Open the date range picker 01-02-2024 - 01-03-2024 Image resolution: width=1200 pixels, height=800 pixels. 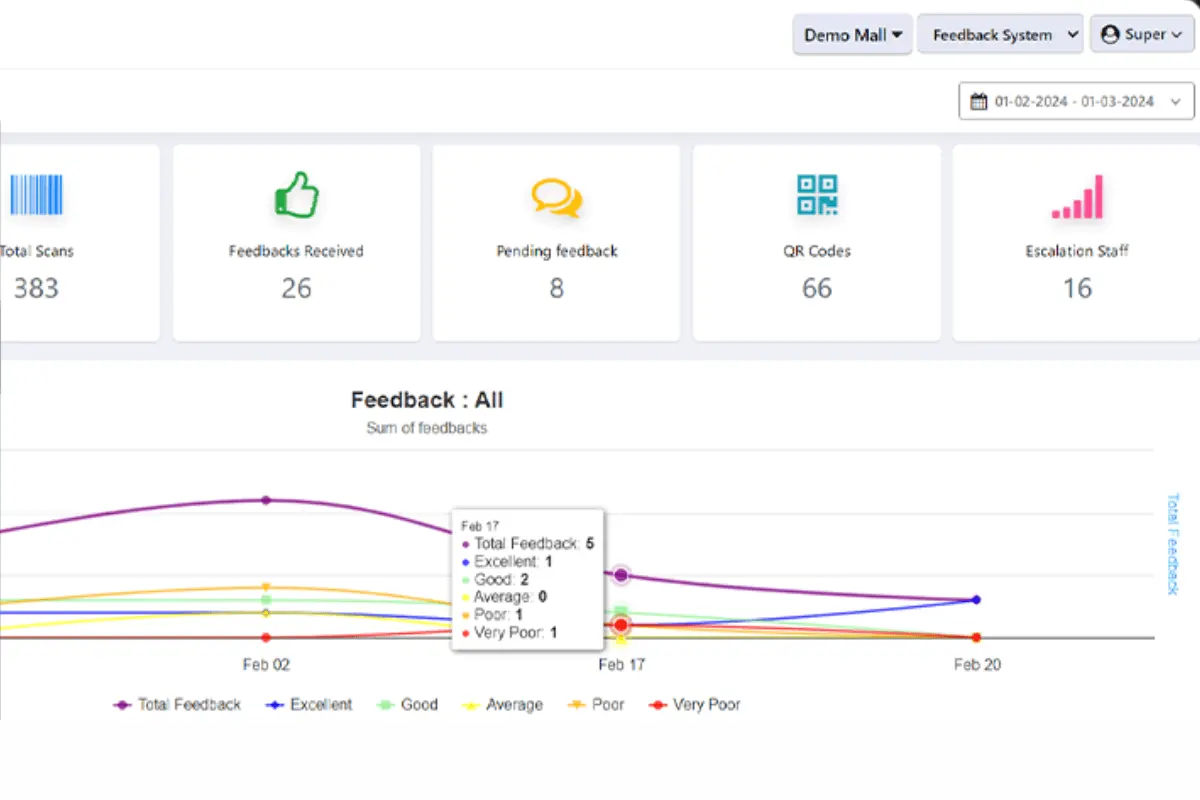[1076, 101]
